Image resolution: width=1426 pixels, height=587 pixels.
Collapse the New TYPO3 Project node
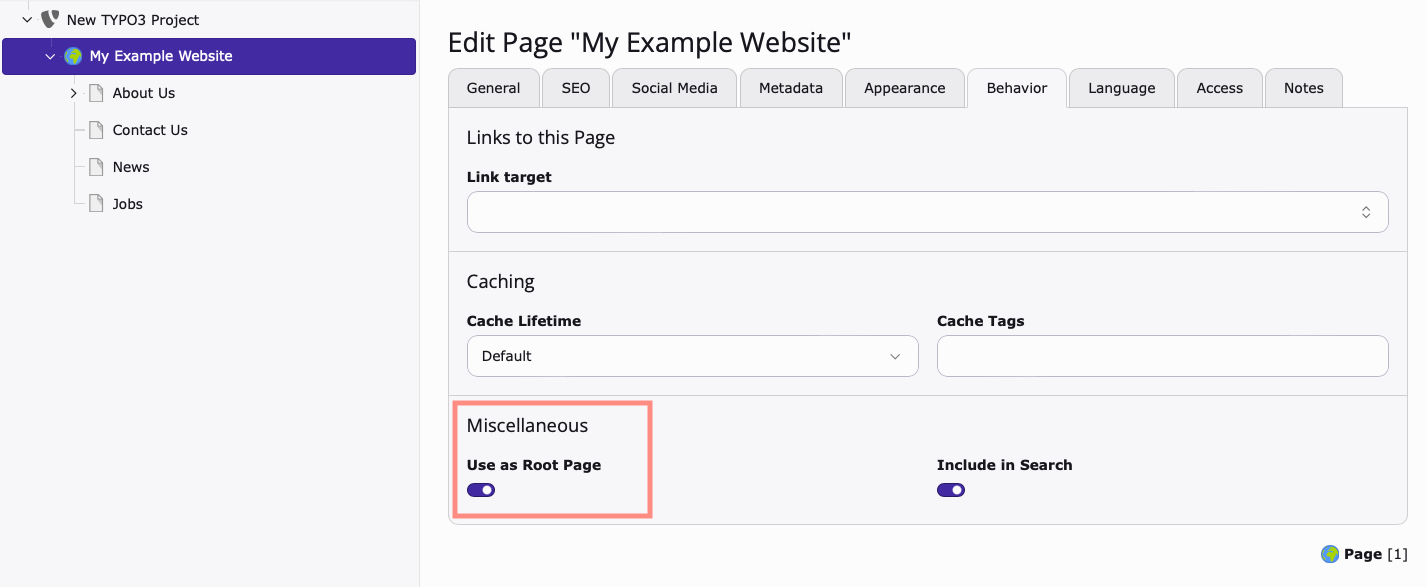(27, 18)
